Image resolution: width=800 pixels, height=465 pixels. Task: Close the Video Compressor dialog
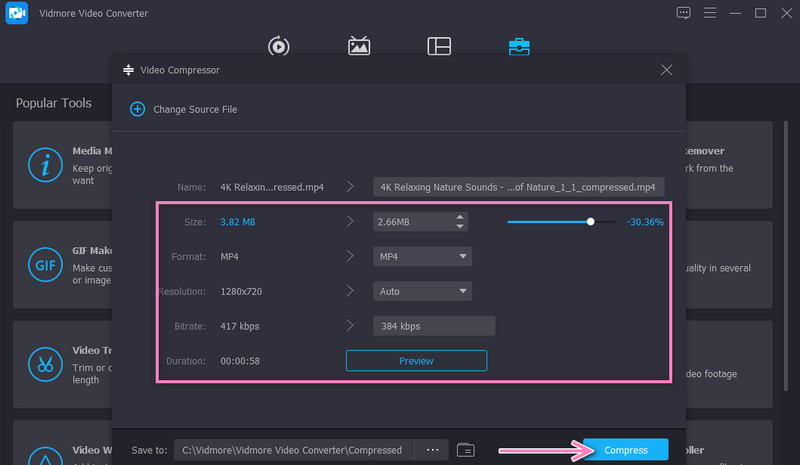point(667,70)
